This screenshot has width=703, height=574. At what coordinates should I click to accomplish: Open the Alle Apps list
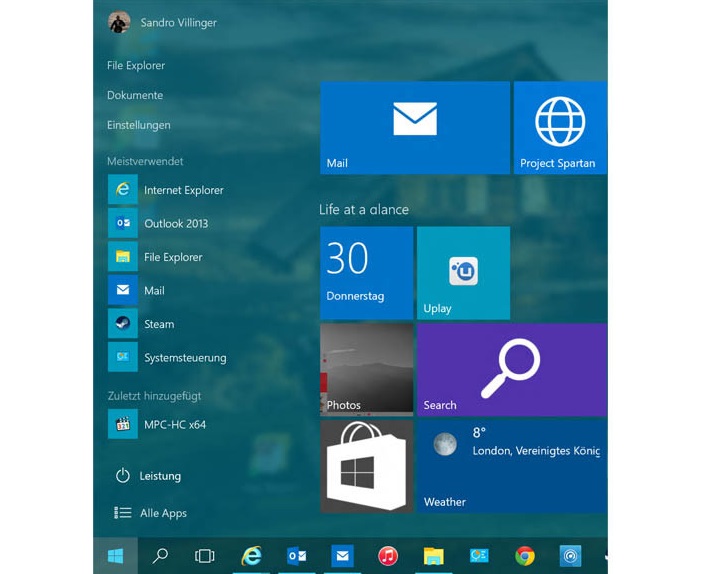[151, 513]
